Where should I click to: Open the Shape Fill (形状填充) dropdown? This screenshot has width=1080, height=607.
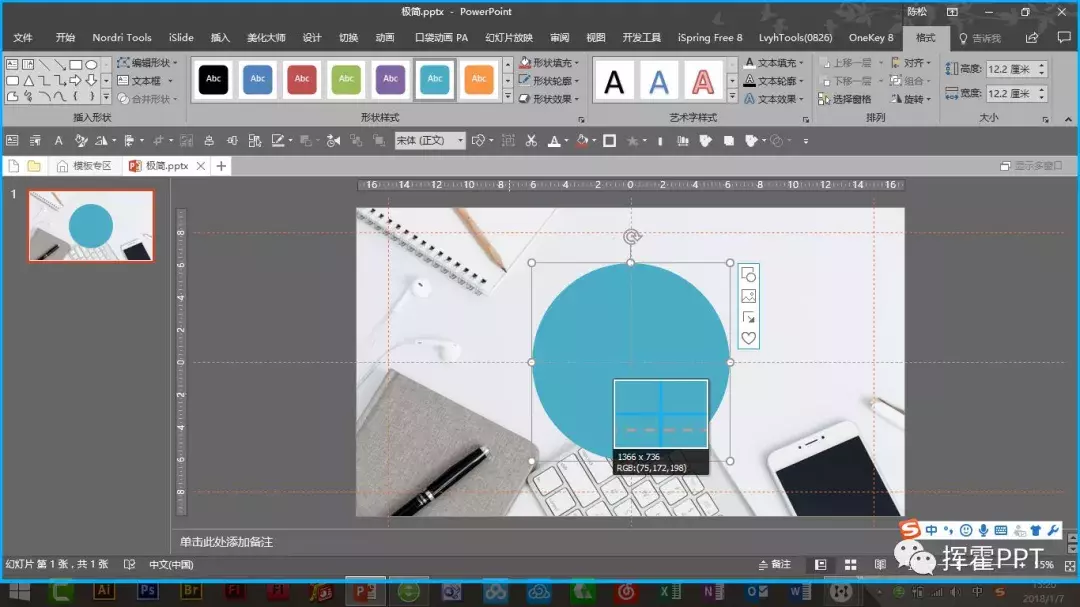click(x=549, y=63)
